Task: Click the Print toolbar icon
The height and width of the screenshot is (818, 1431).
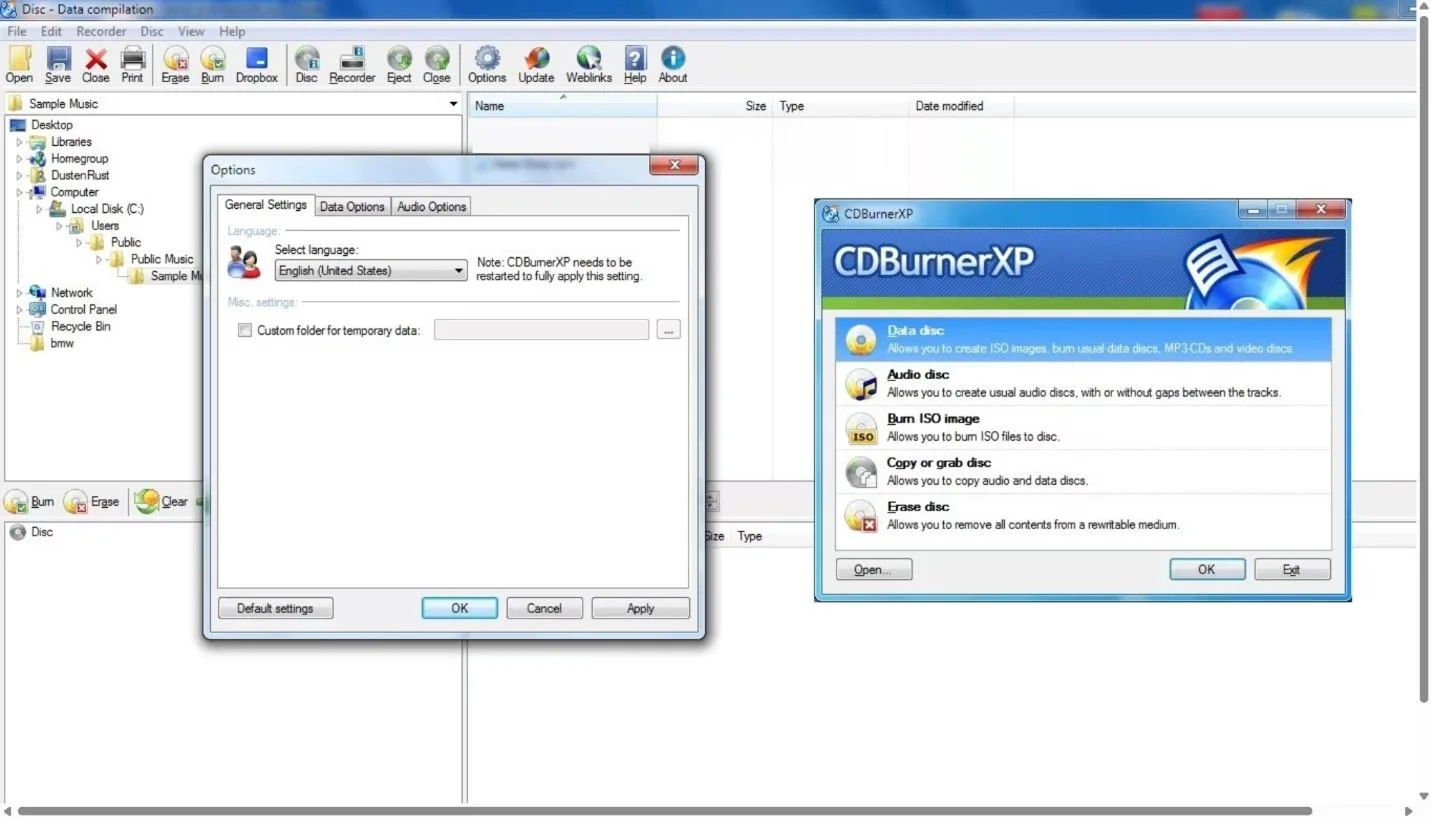Action: click(x=132, y=64)
